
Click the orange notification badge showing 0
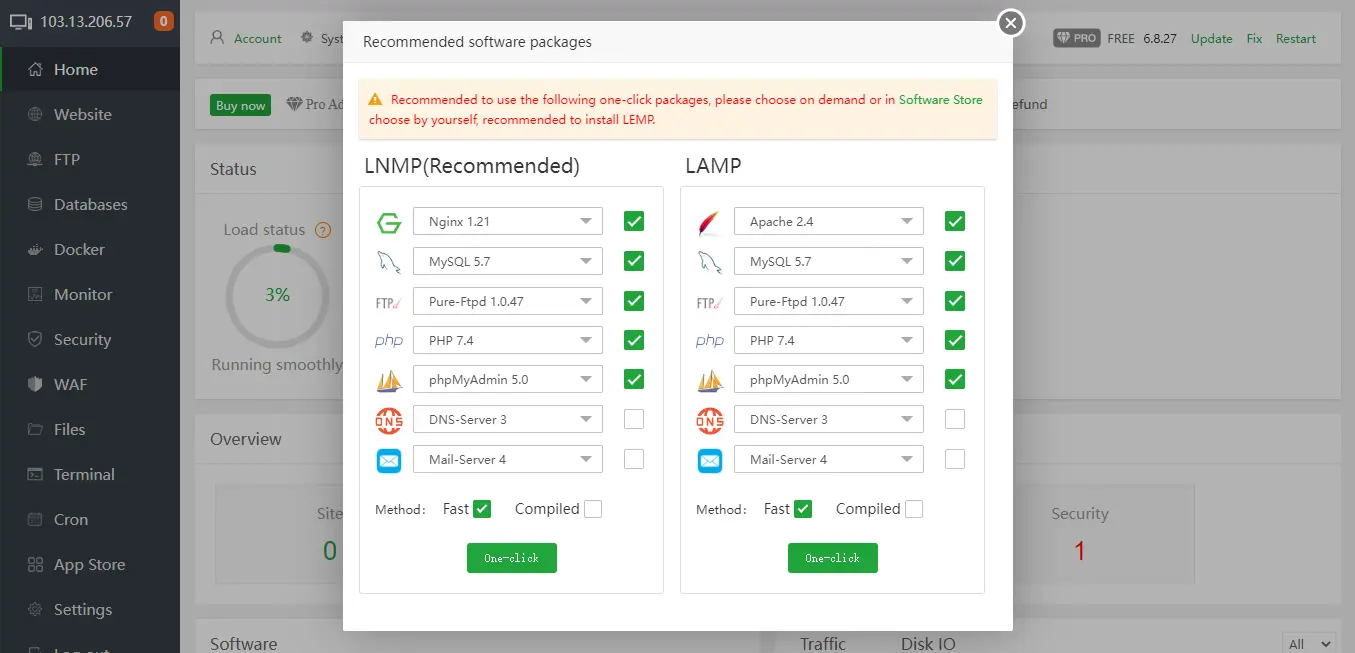164,21
